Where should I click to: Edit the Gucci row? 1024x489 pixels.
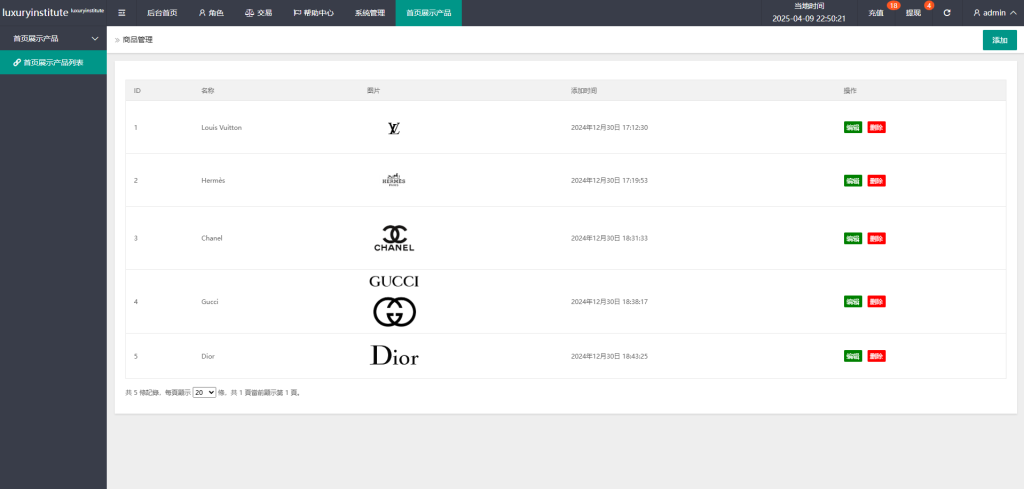pyautogui.click(x=853, y=302)
